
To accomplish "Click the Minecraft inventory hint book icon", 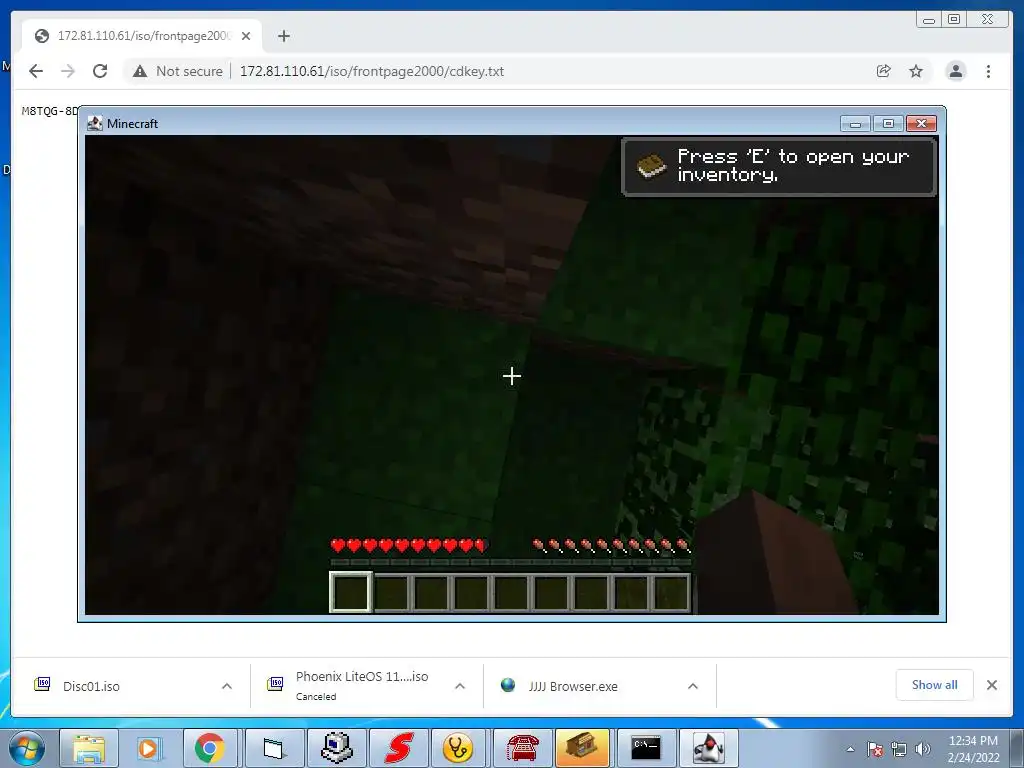I will [x=650, y=166].
